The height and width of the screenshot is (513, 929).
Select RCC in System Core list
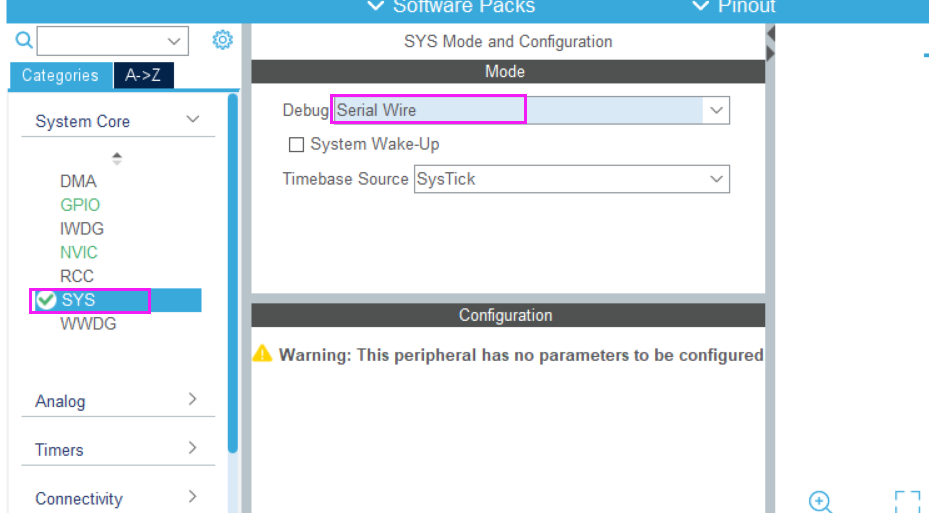tap(77, 276)
